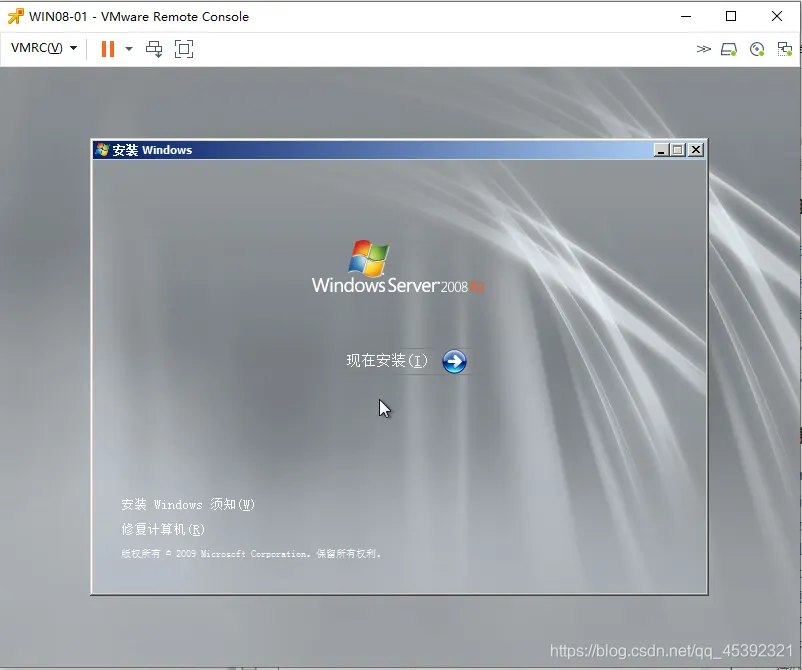The image size is (802, 670).
Task: Open hard disk device icon
Action: coord(729,49)
